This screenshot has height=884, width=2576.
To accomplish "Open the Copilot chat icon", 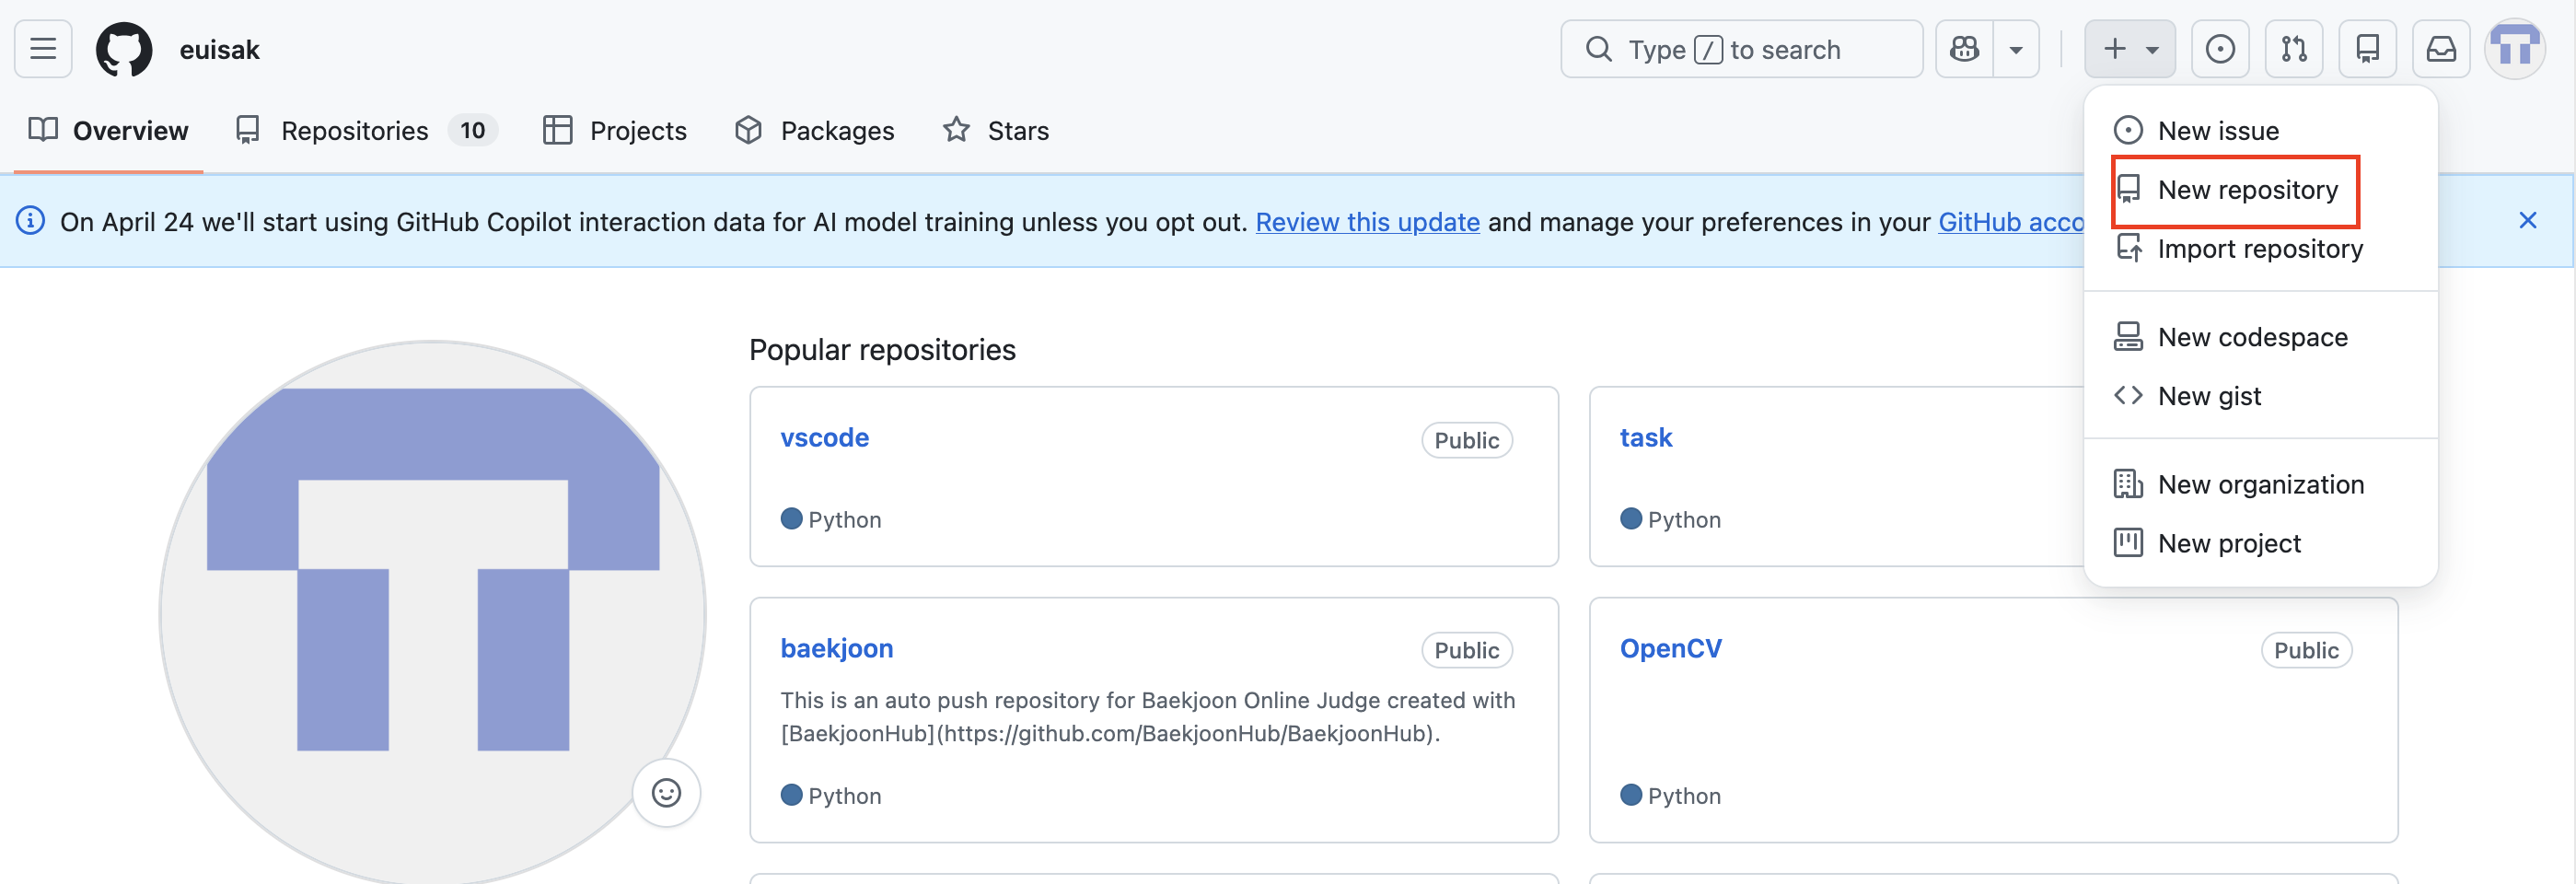I will (1964, 49).
